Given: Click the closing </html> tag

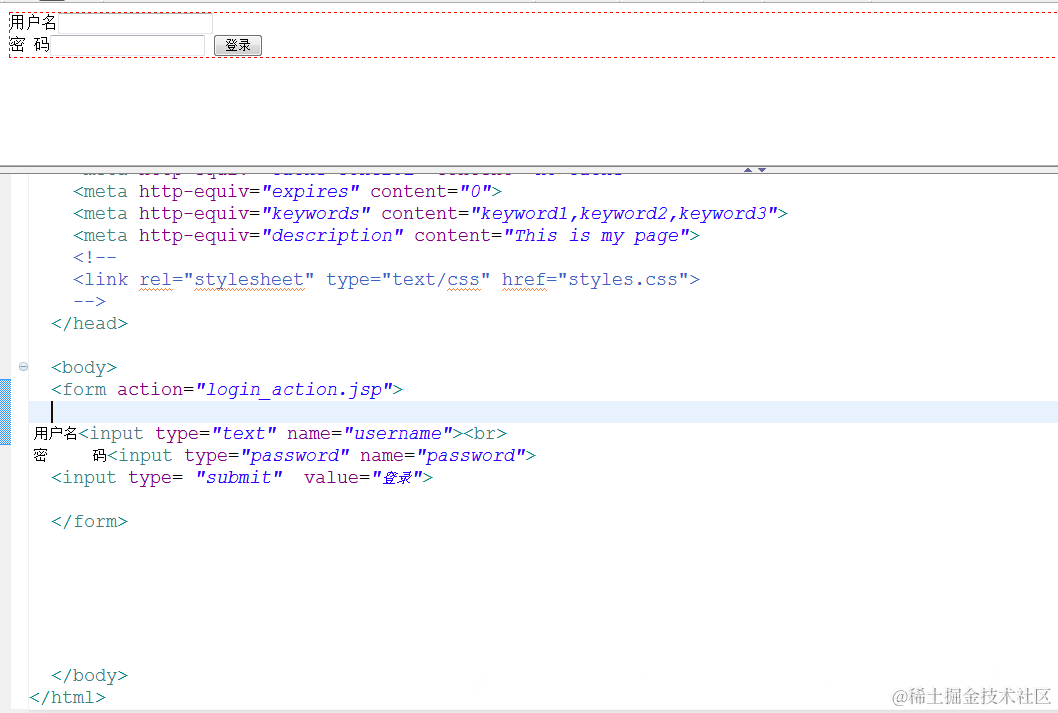Looking at the screenshot, I should pyautogui.click(x=67, y=697).
